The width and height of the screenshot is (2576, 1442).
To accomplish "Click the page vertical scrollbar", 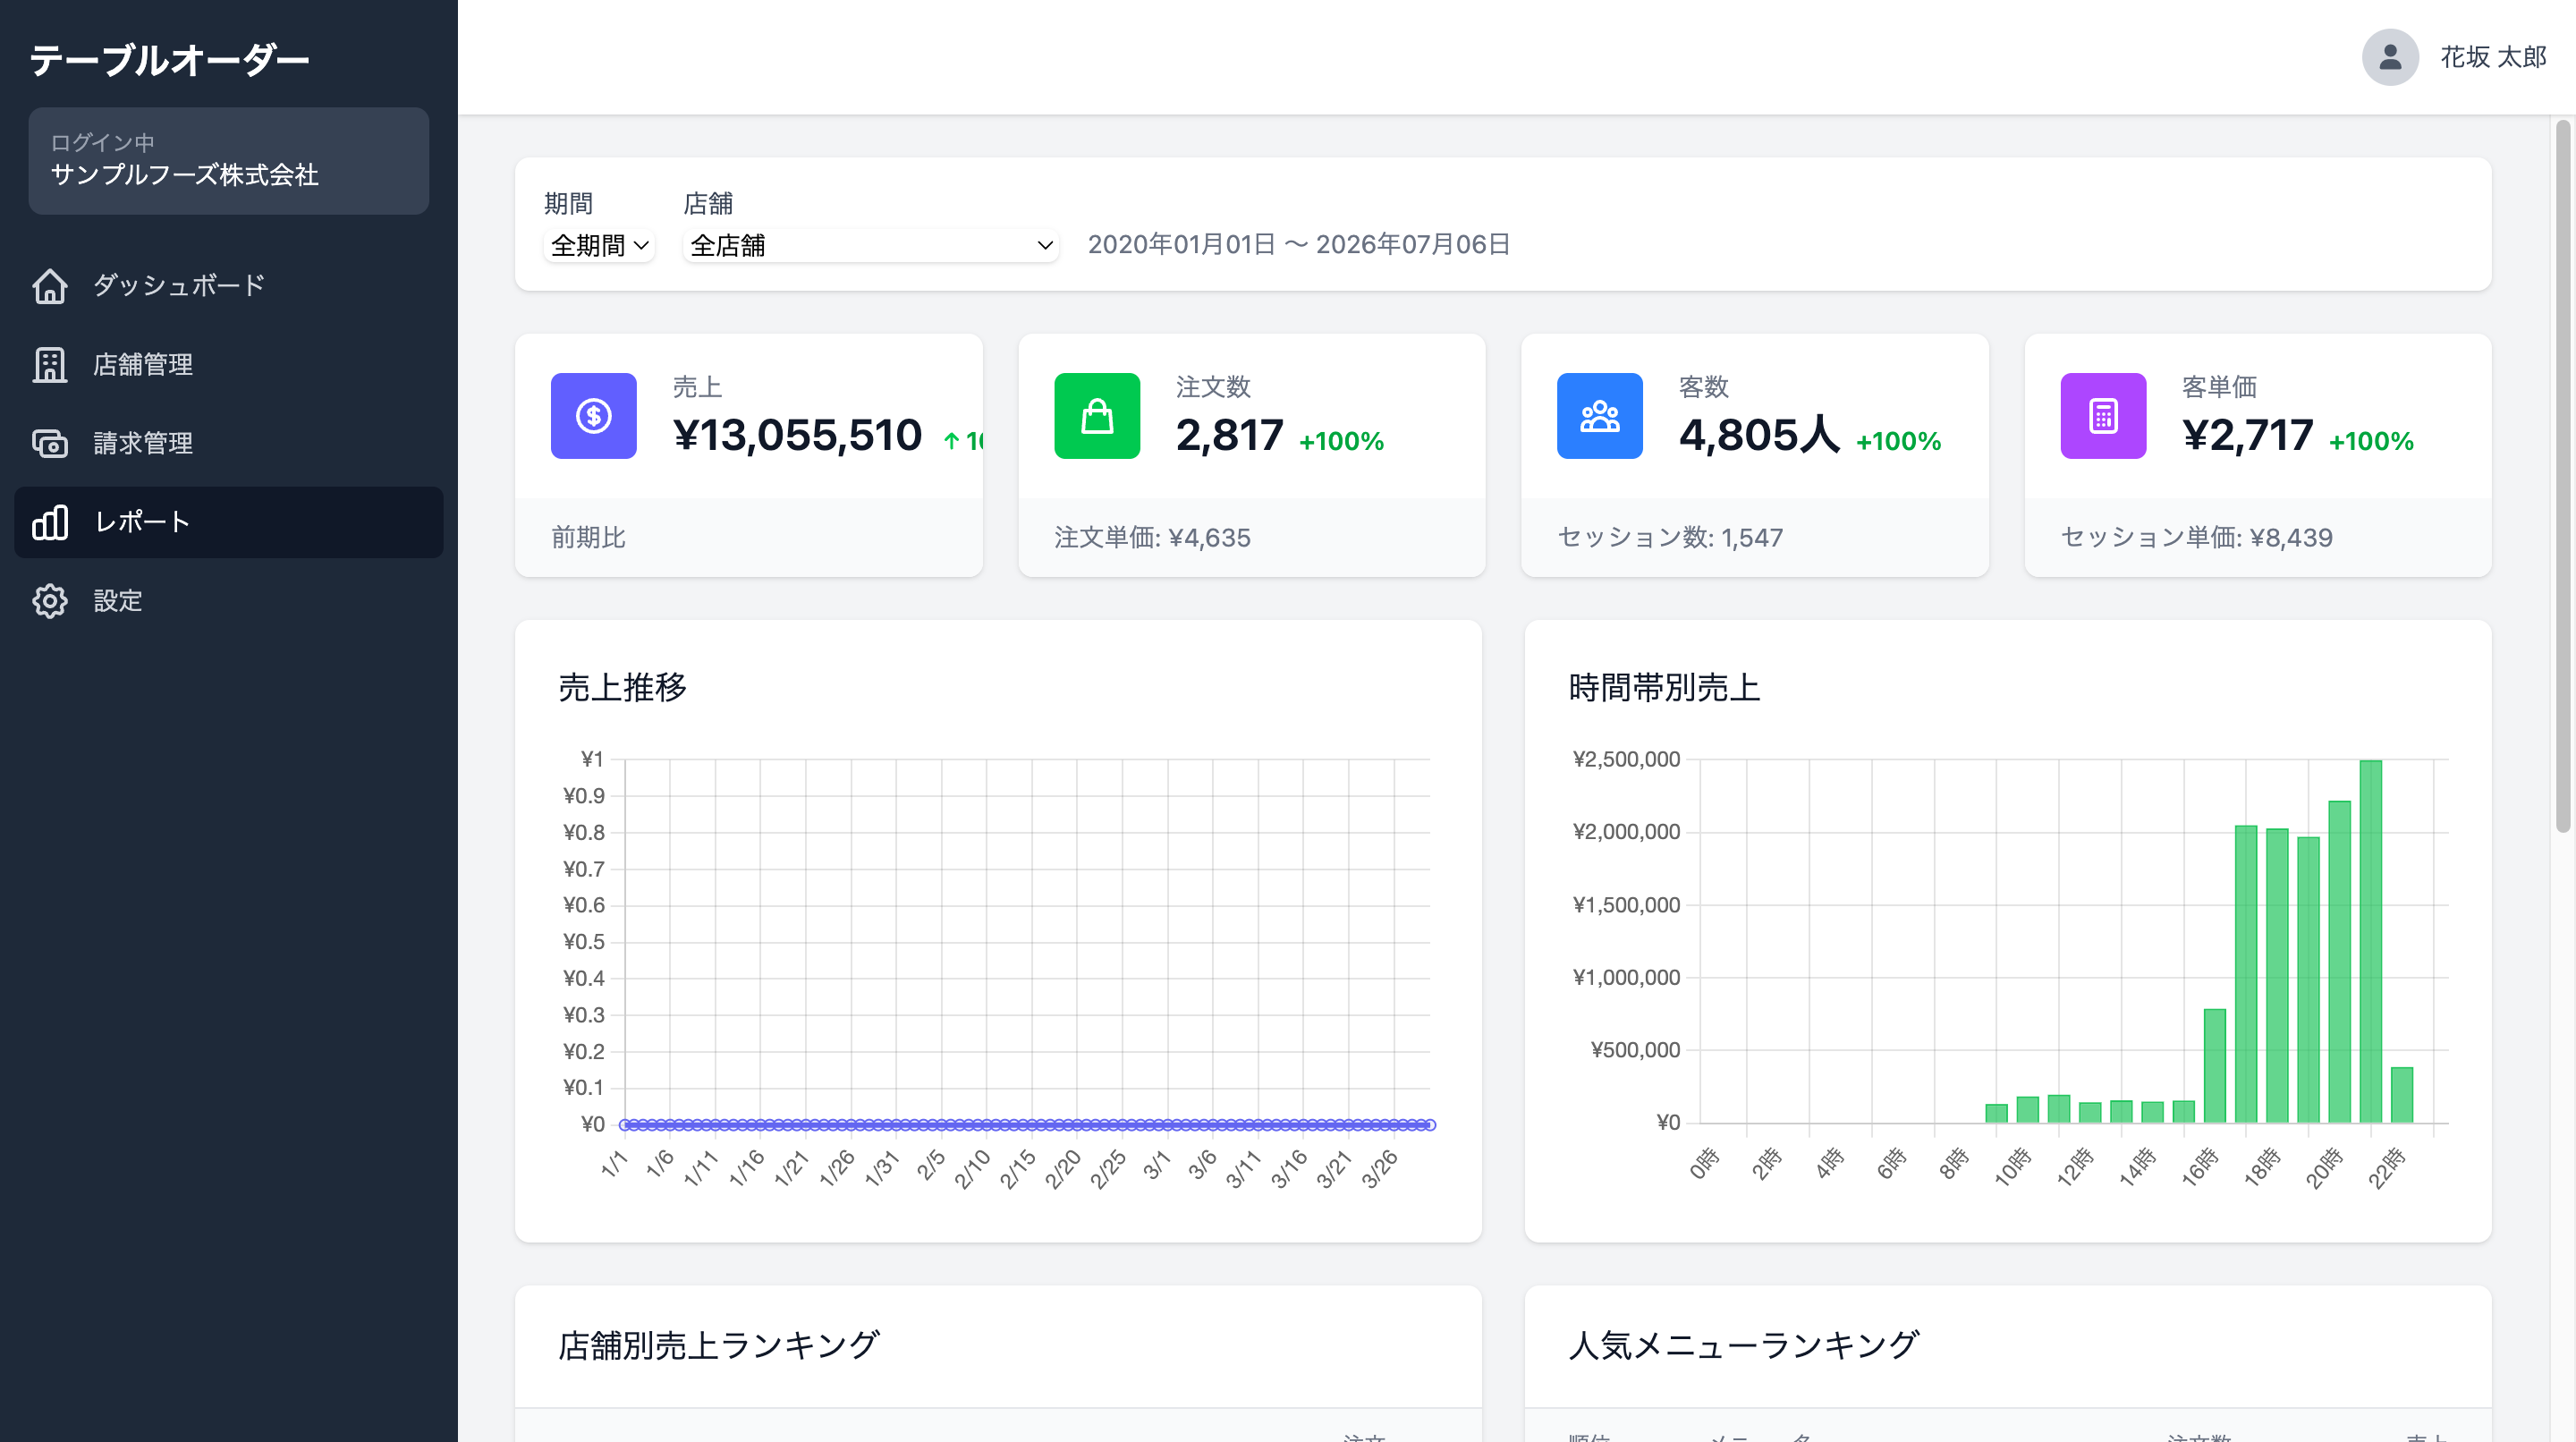I will pos(2562,475).
